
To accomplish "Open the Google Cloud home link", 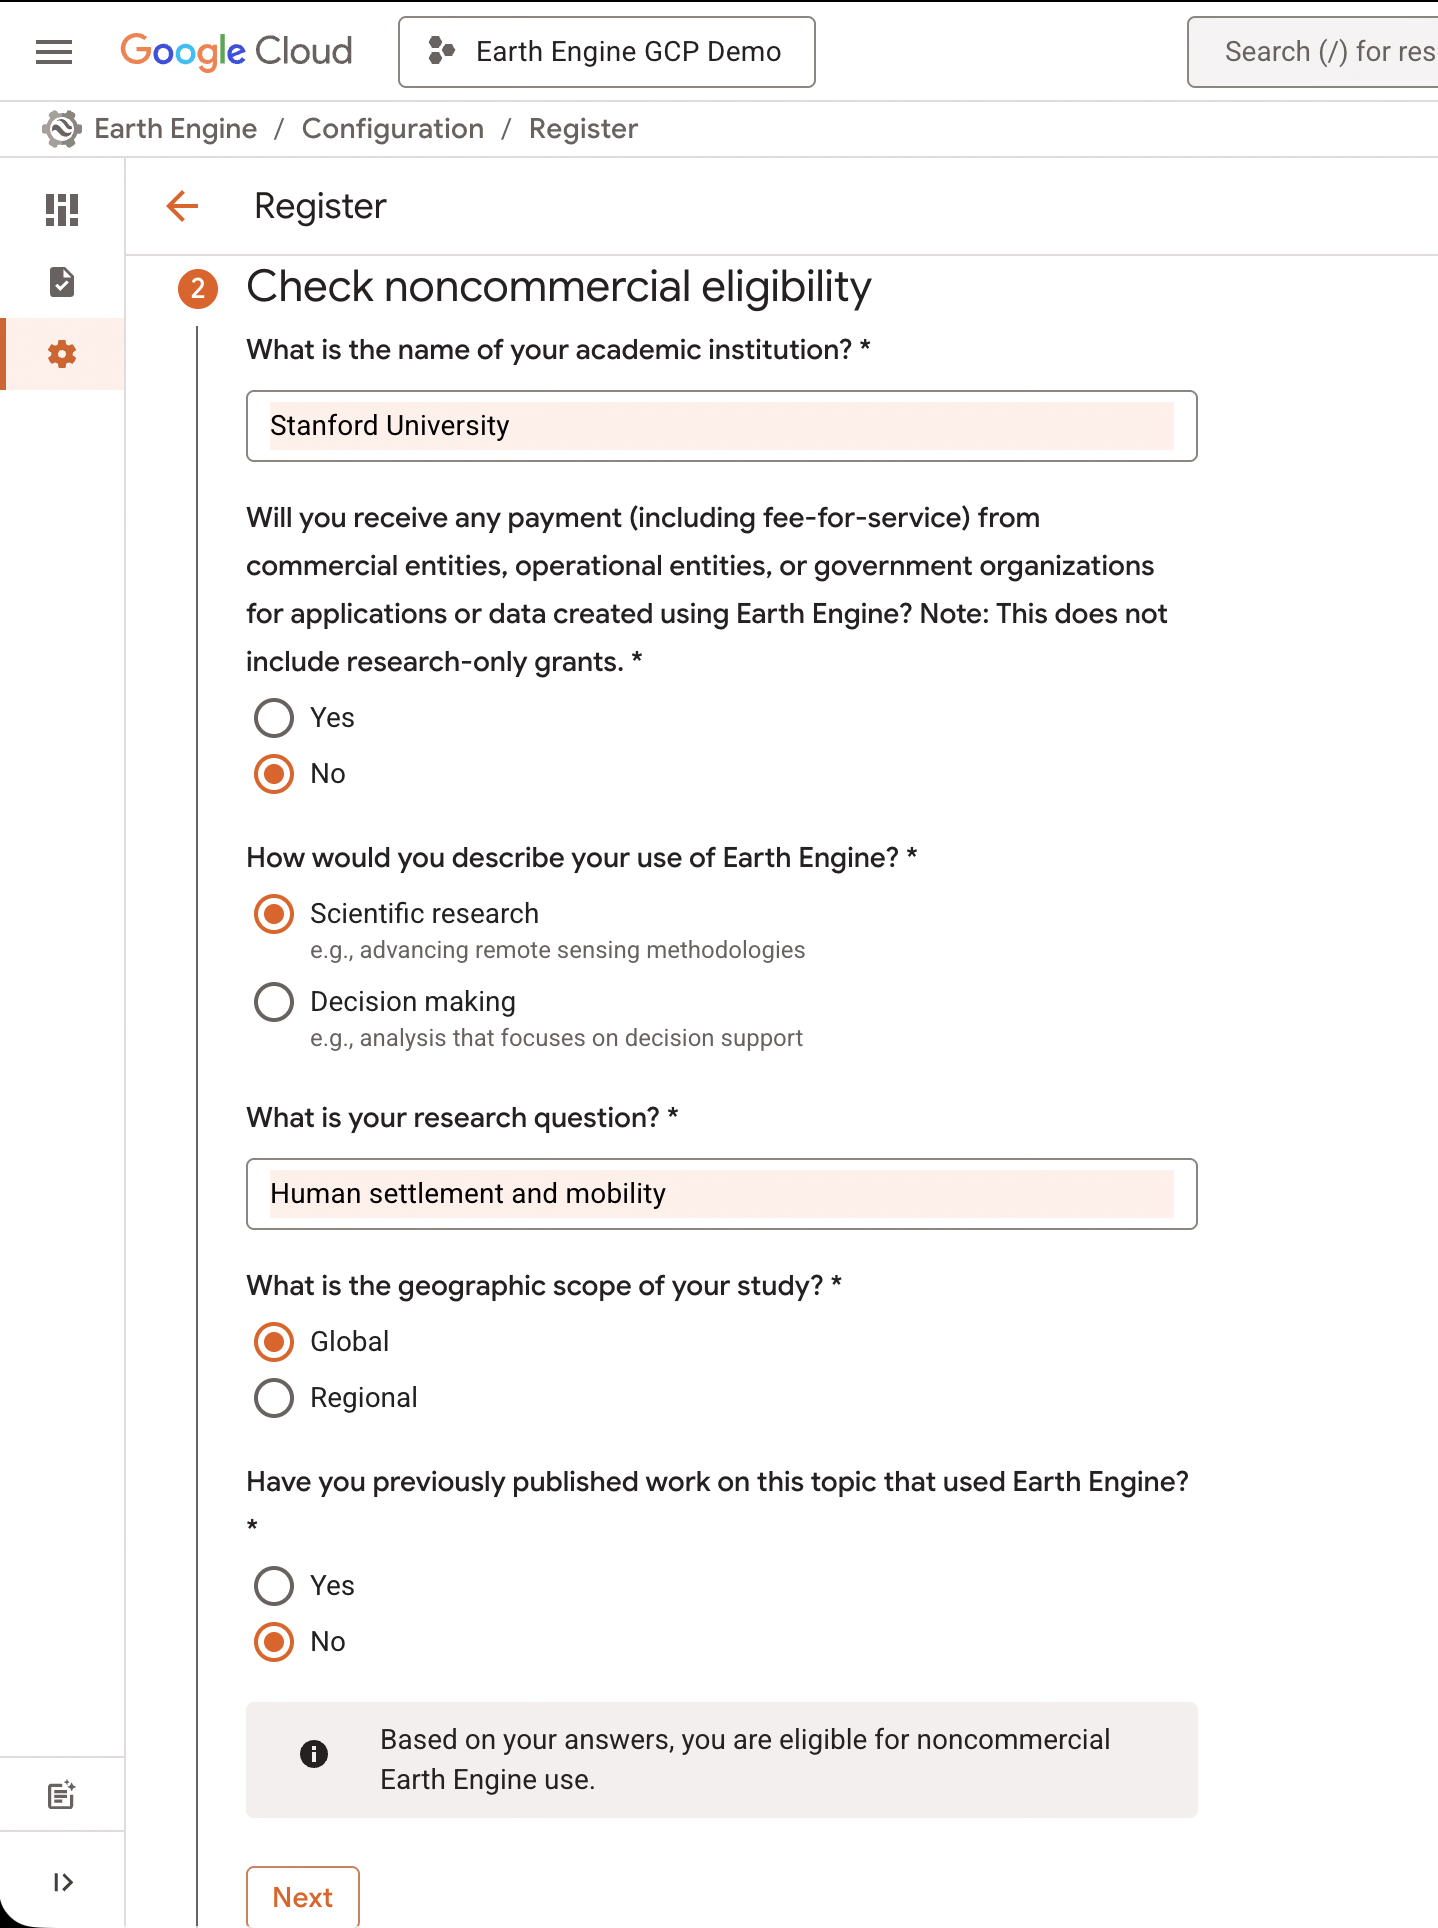I will pos(236,51).
